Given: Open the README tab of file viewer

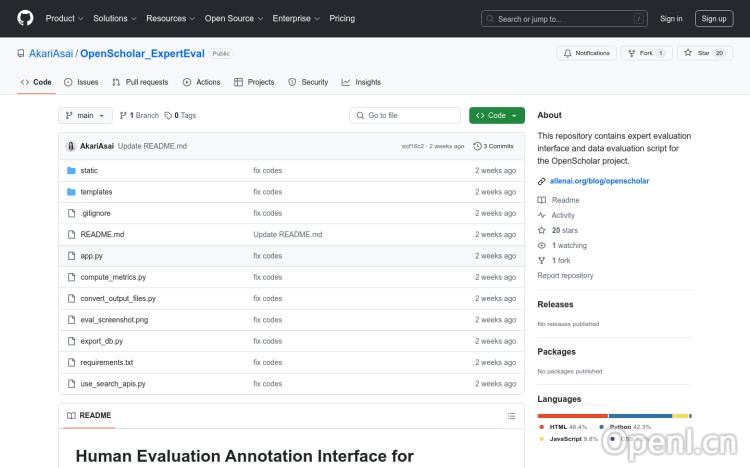Looking at the screenshot, I should (89, 415).
